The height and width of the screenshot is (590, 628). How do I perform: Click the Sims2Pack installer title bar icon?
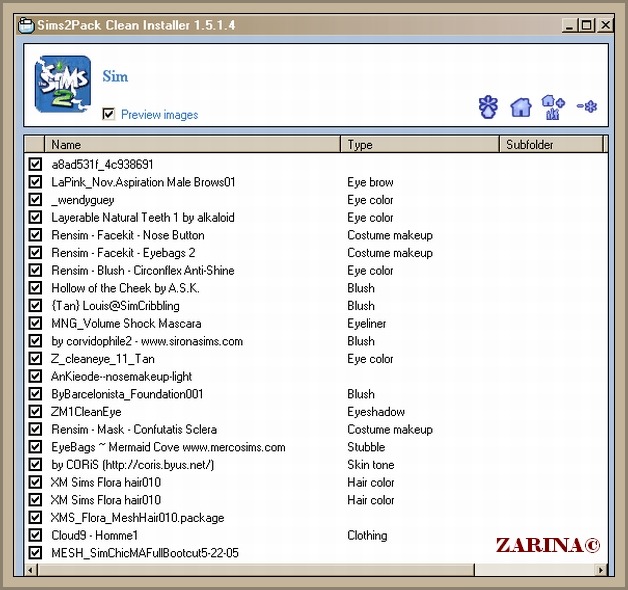tap(26, 25)
